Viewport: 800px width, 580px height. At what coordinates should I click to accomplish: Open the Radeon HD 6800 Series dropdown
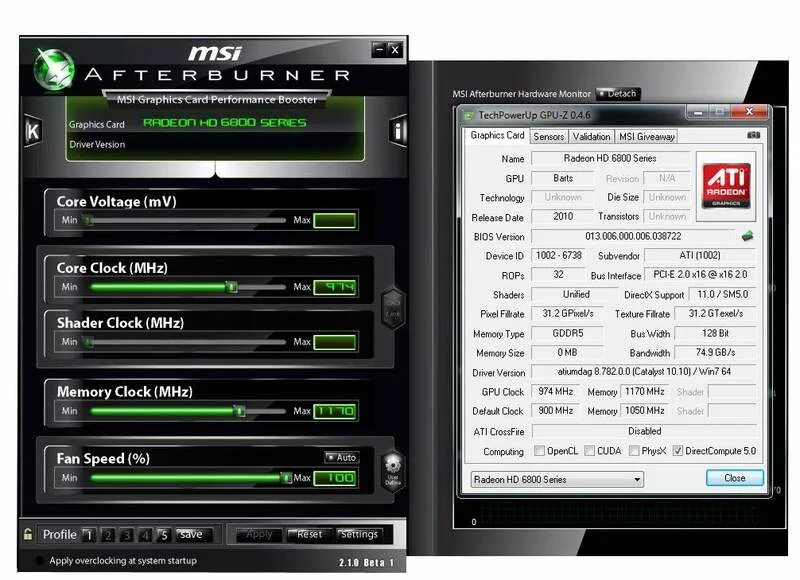[557, 480]
